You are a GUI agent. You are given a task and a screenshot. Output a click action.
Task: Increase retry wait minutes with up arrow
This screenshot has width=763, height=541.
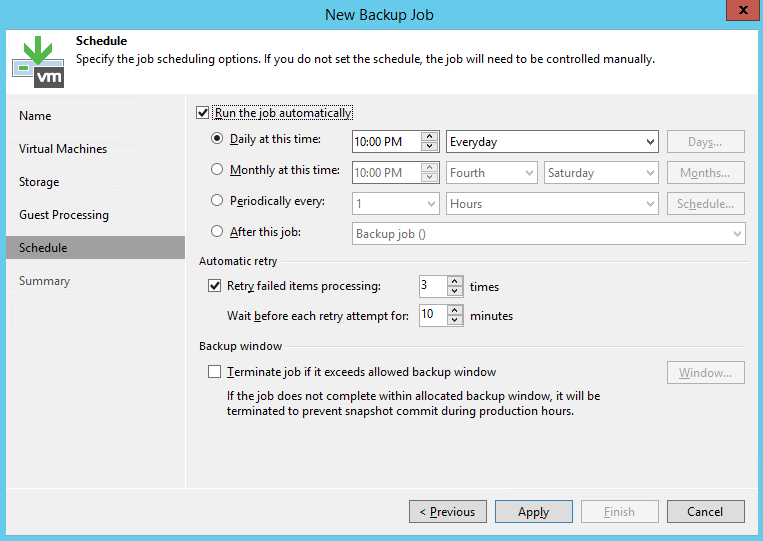pos(455,310)
